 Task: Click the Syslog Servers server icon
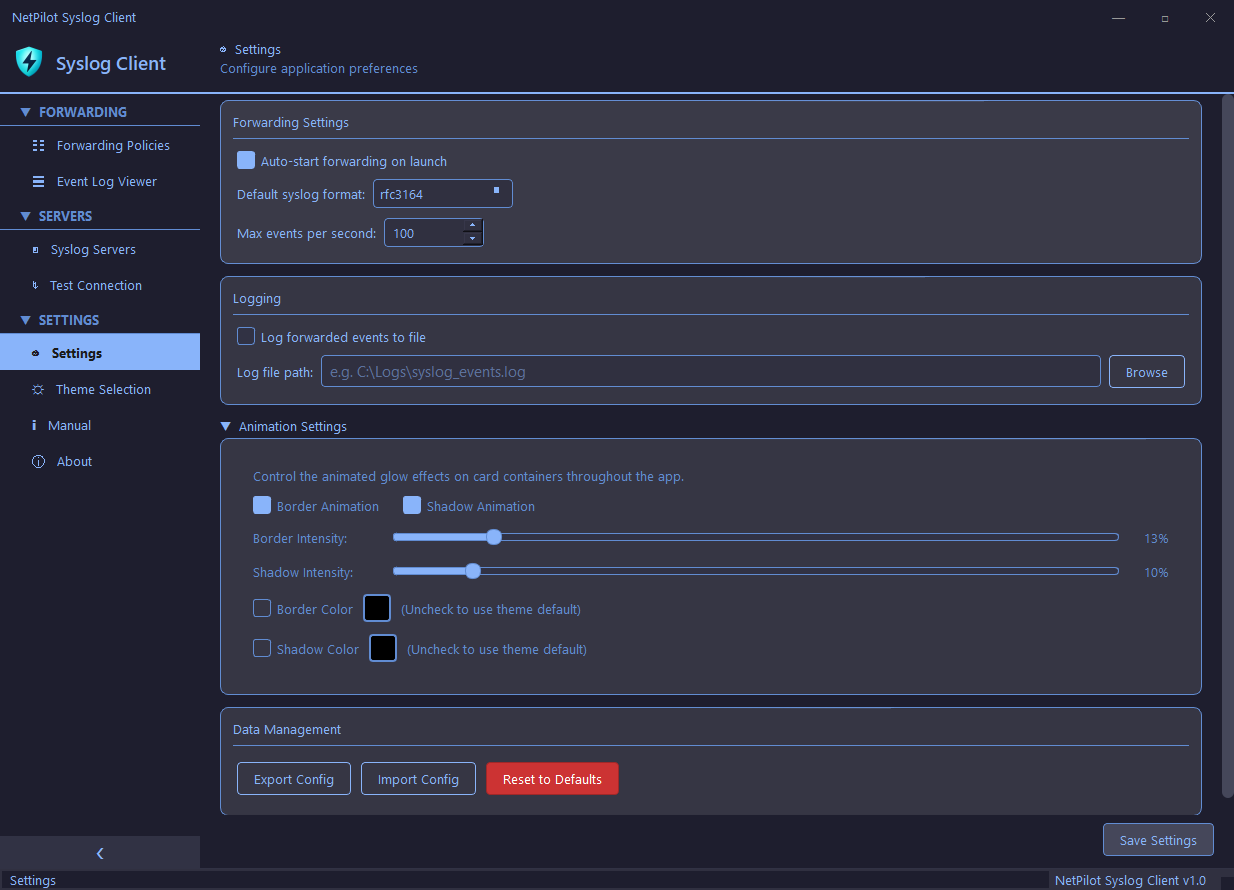33,249
